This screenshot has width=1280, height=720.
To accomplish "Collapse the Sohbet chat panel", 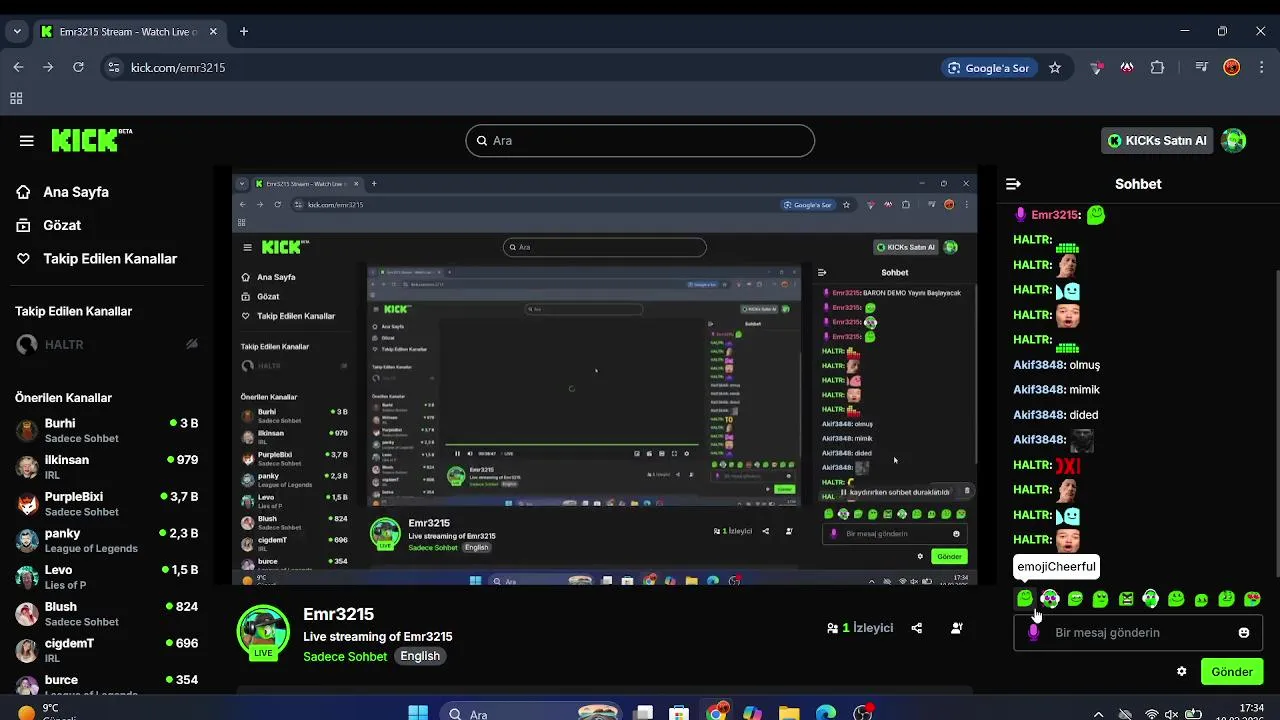I will [x=1013, y=184].
